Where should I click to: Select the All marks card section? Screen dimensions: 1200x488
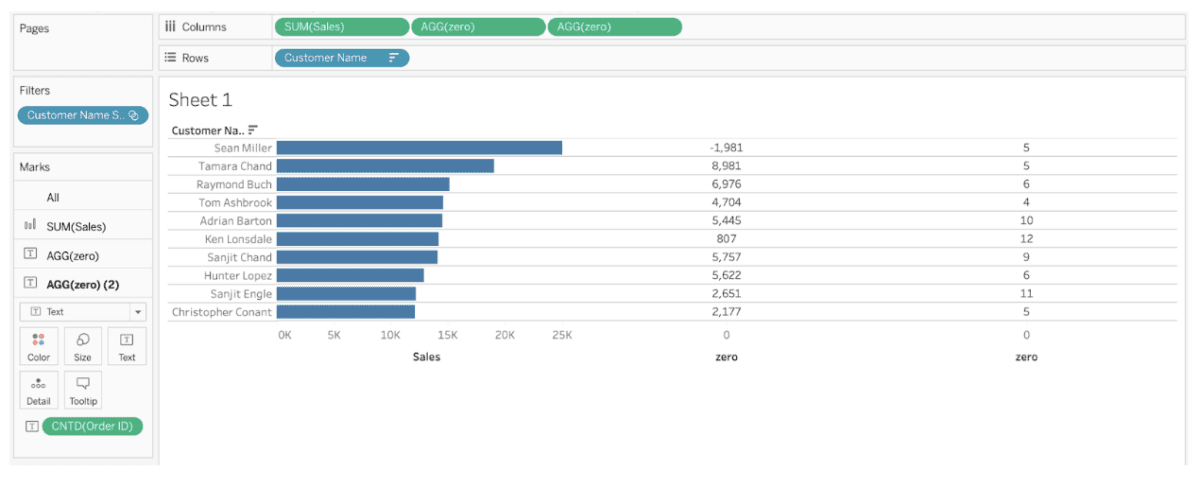pyautogui.click(x=83, y=198)
